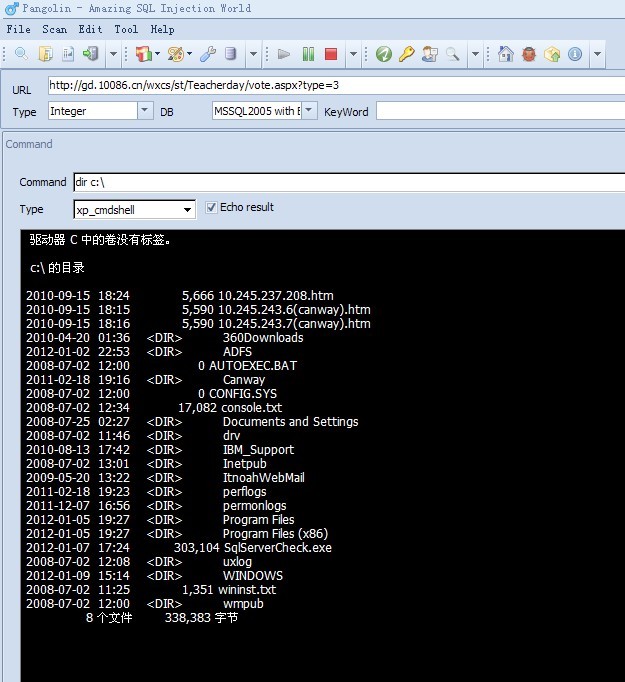Click the red-green blocks toolbar icon
The image size is (625, 682).
[x=144, y=54]
